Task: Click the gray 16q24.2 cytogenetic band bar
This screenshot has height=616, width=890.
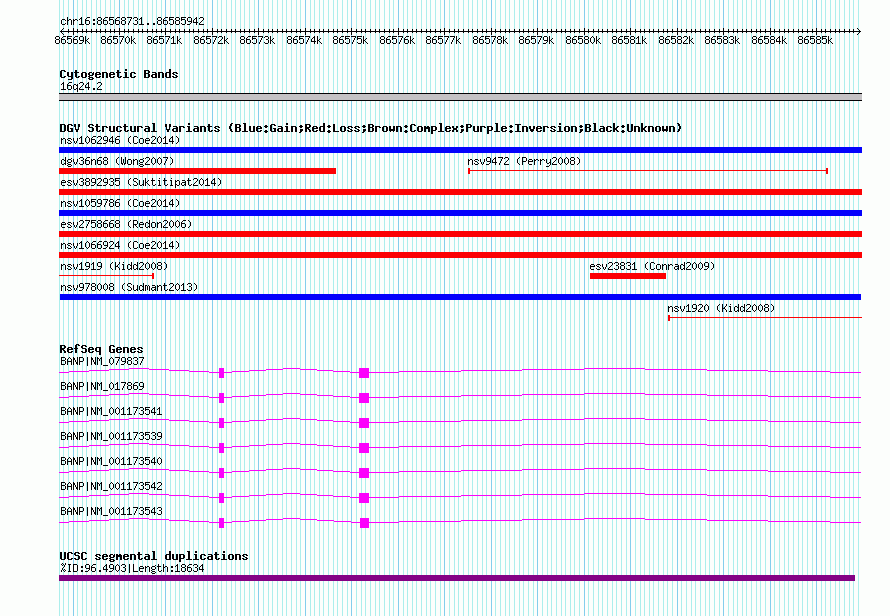Action: coord(460,97)
